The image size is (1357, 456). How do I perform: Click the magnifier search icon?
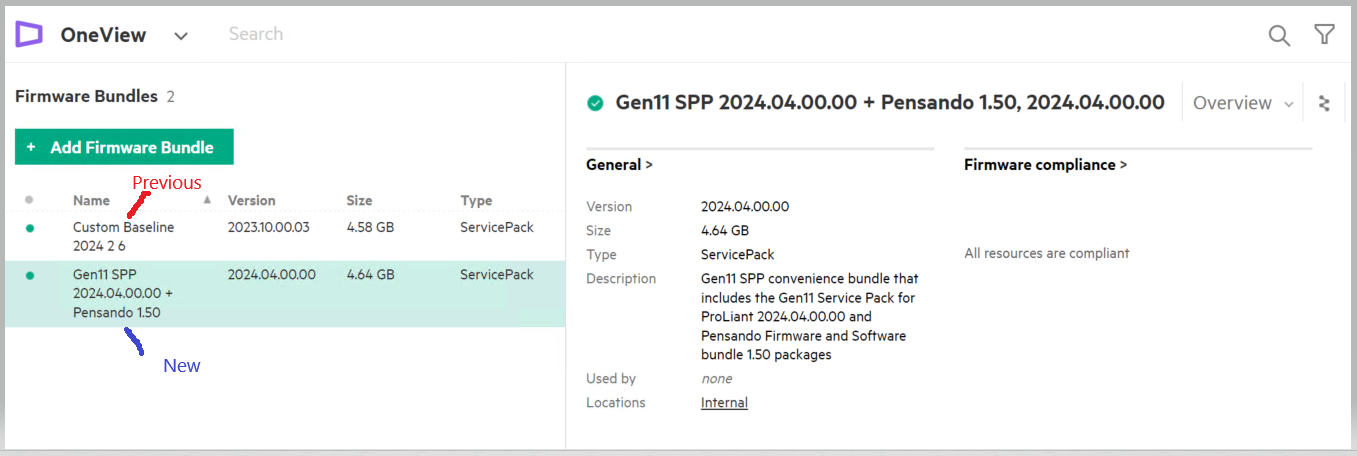tap(1279, 35)
